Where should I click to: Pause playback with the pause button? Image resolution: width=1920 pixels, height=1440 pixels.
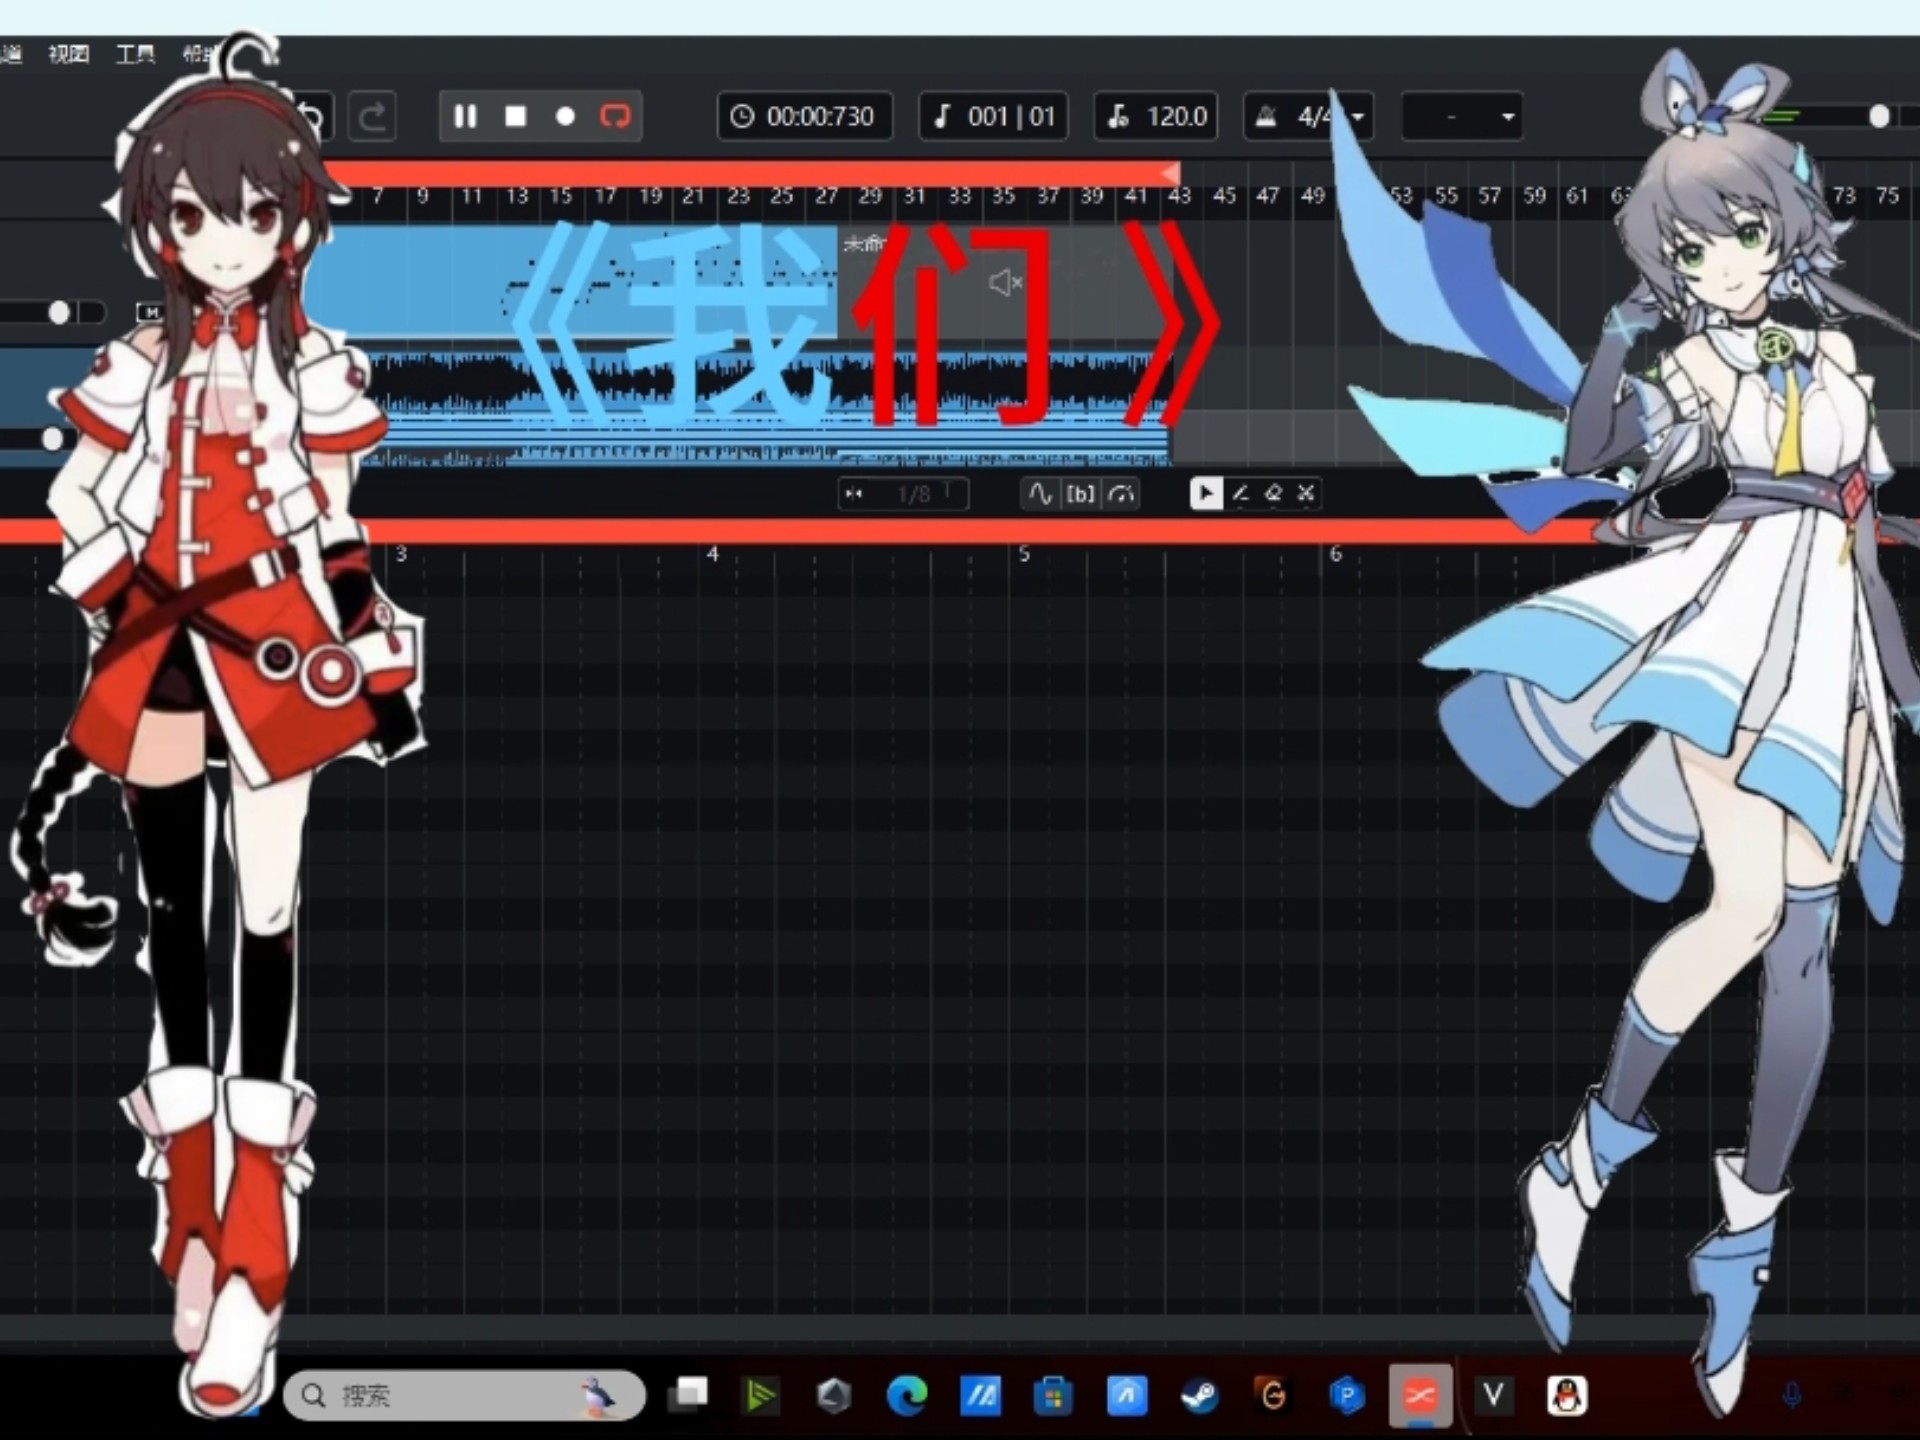coord(465,117)
